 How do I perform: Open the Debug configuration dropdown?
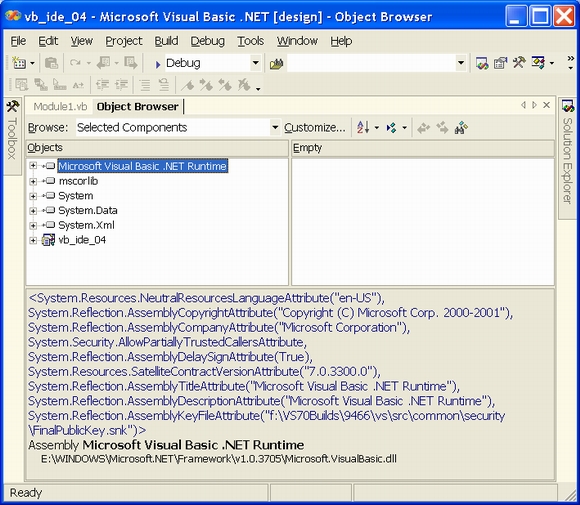tap(255, 63)
